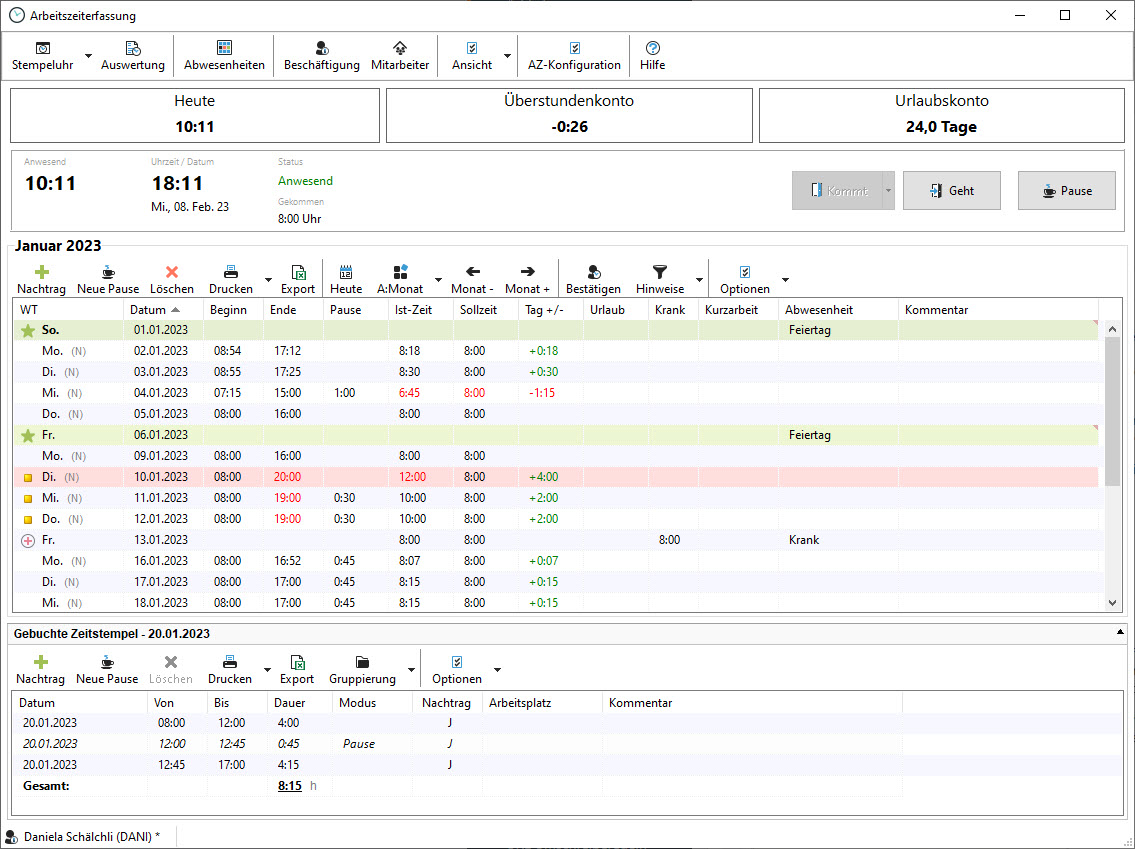This screenshot has height=849, width=1135.
Task: Open the Beschäftigung section
Action: click(x=321, y=56)
